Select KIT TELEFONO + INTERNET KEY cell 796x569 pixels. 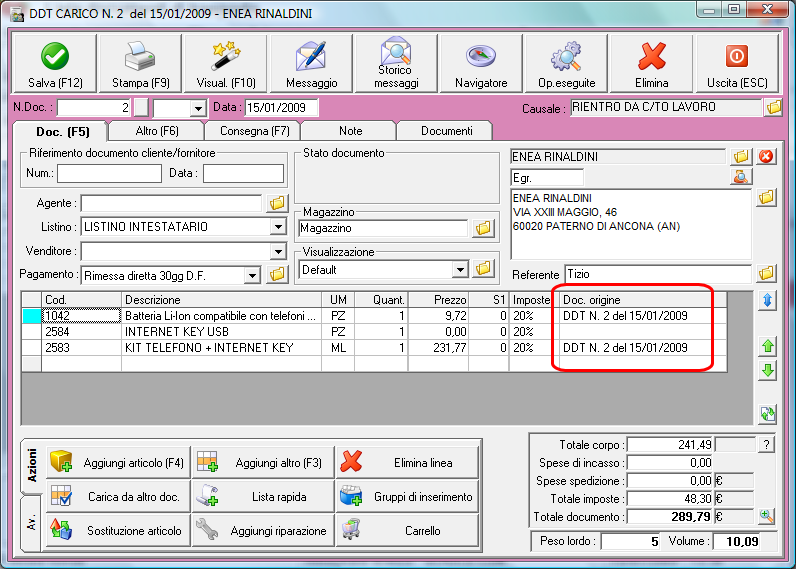pyautogui.click(x=221, y=348)
